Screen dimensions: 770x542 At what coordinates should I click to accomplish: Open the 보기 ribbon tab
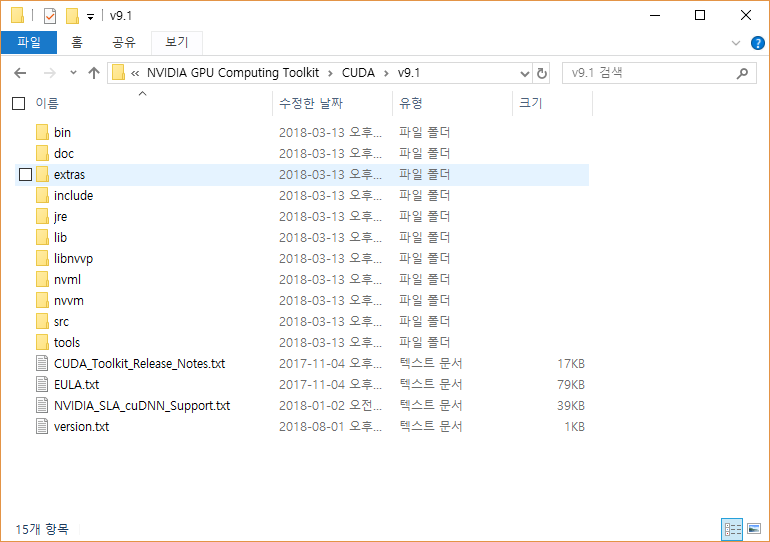176,42
